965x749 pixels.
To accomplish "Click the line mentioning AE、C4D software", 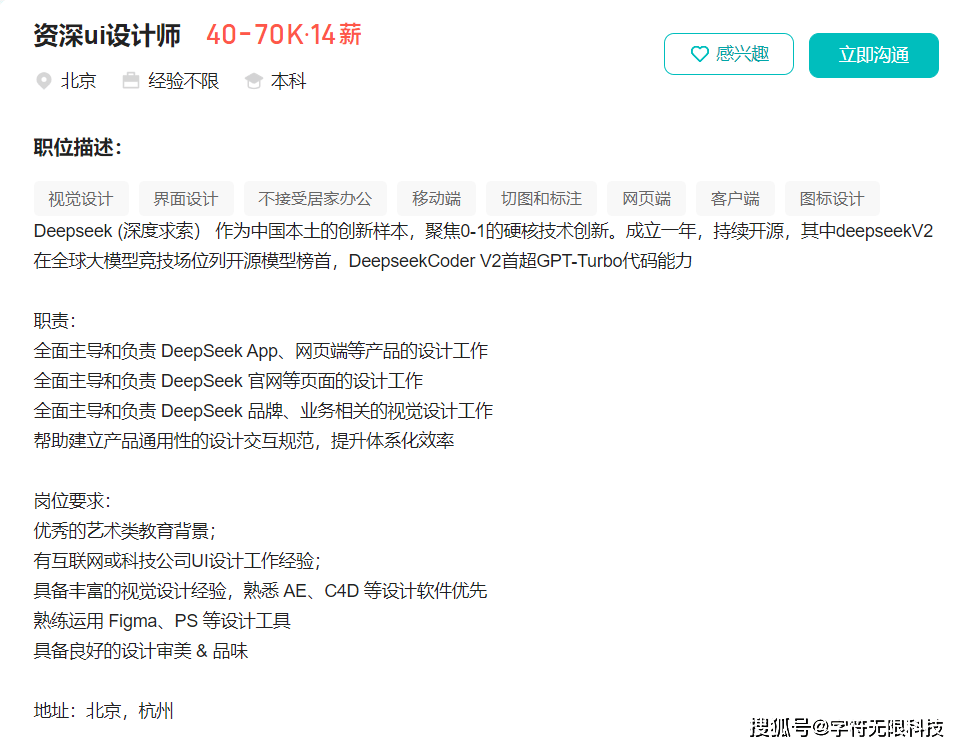I will coord(260,591).
